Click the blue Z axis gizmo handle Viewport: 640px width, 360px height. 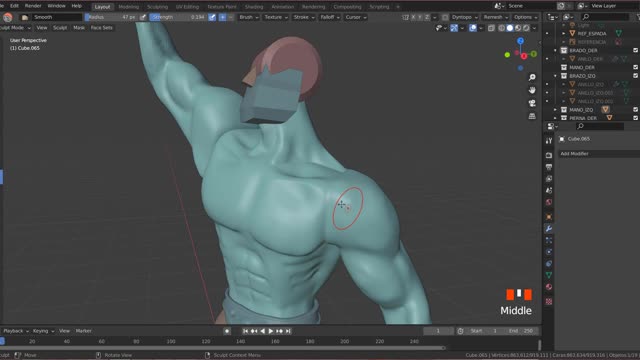pos(520,41)
